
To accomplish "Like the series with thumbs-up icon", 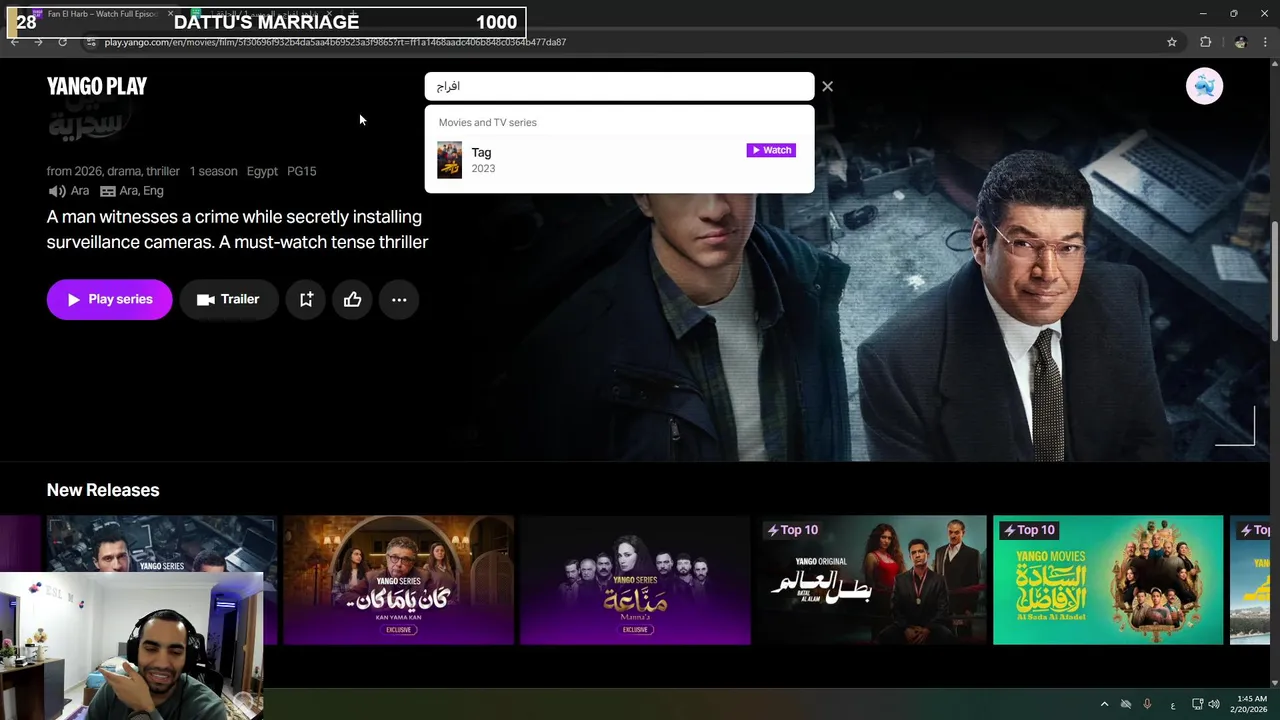I will click(352, 299).
